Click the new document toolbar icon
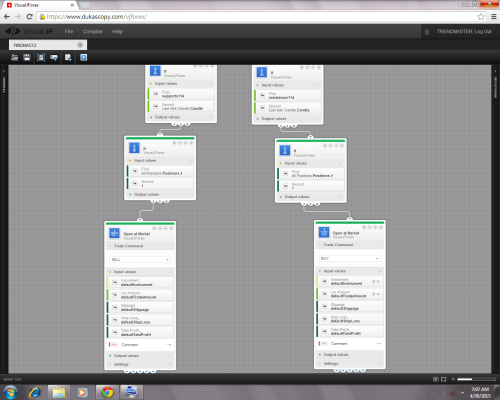Viewport: 500px width, 400px height. point(68,58)
